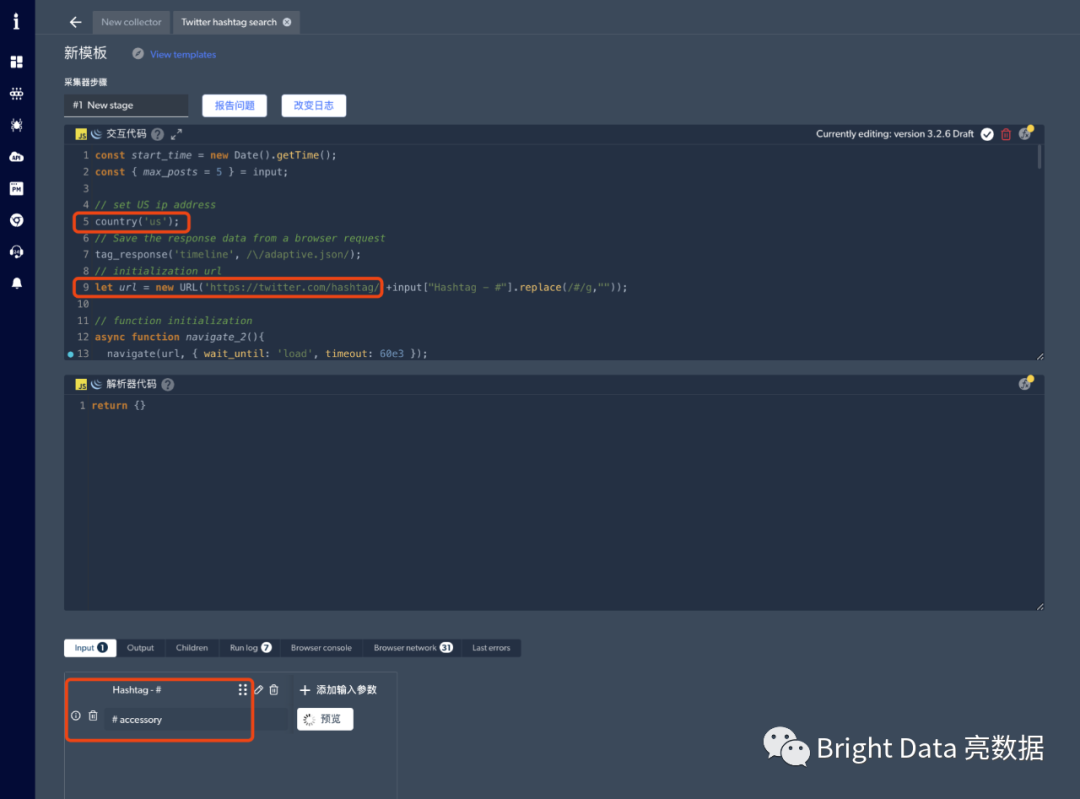The width and height of the screenshot is (1080, 799).
Task: Go back using the left arrow
Action: 75,22
